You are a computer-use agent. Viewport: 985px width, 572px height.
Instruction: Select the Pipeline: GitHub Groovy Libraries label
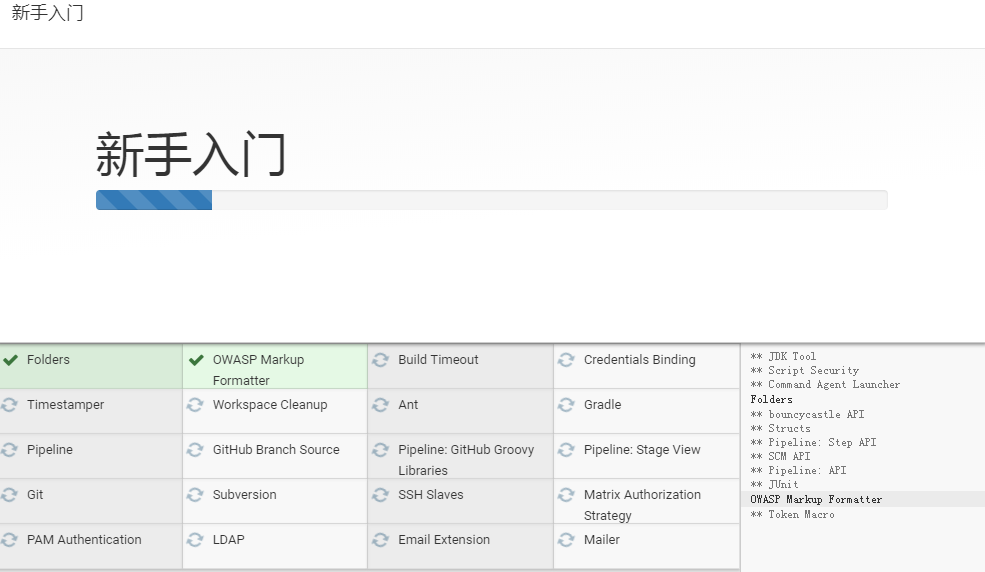466,460
